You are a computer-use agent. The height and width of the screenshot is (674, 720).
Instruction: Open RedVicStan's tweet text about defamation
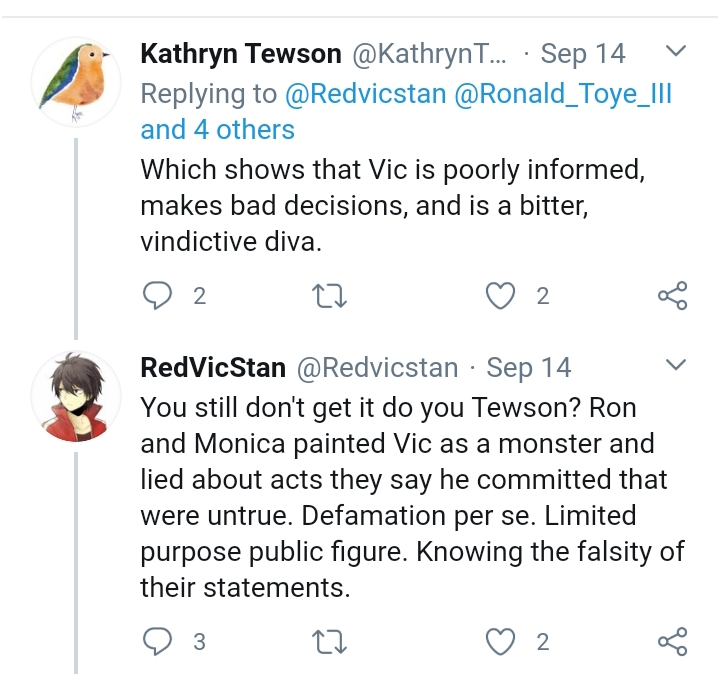pos(412,498)
